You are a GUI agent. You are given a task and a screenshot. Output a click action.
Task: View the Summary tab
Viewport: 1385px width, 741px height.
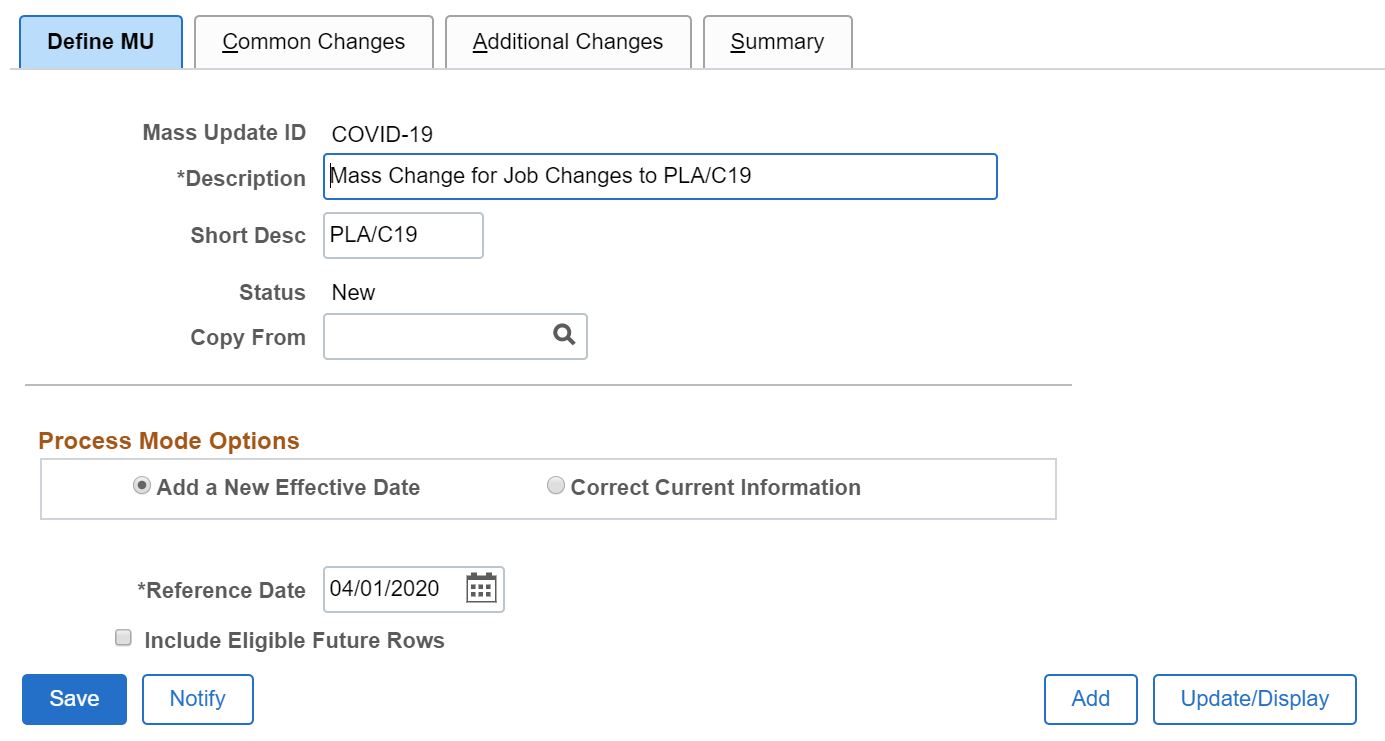point(778,41)
